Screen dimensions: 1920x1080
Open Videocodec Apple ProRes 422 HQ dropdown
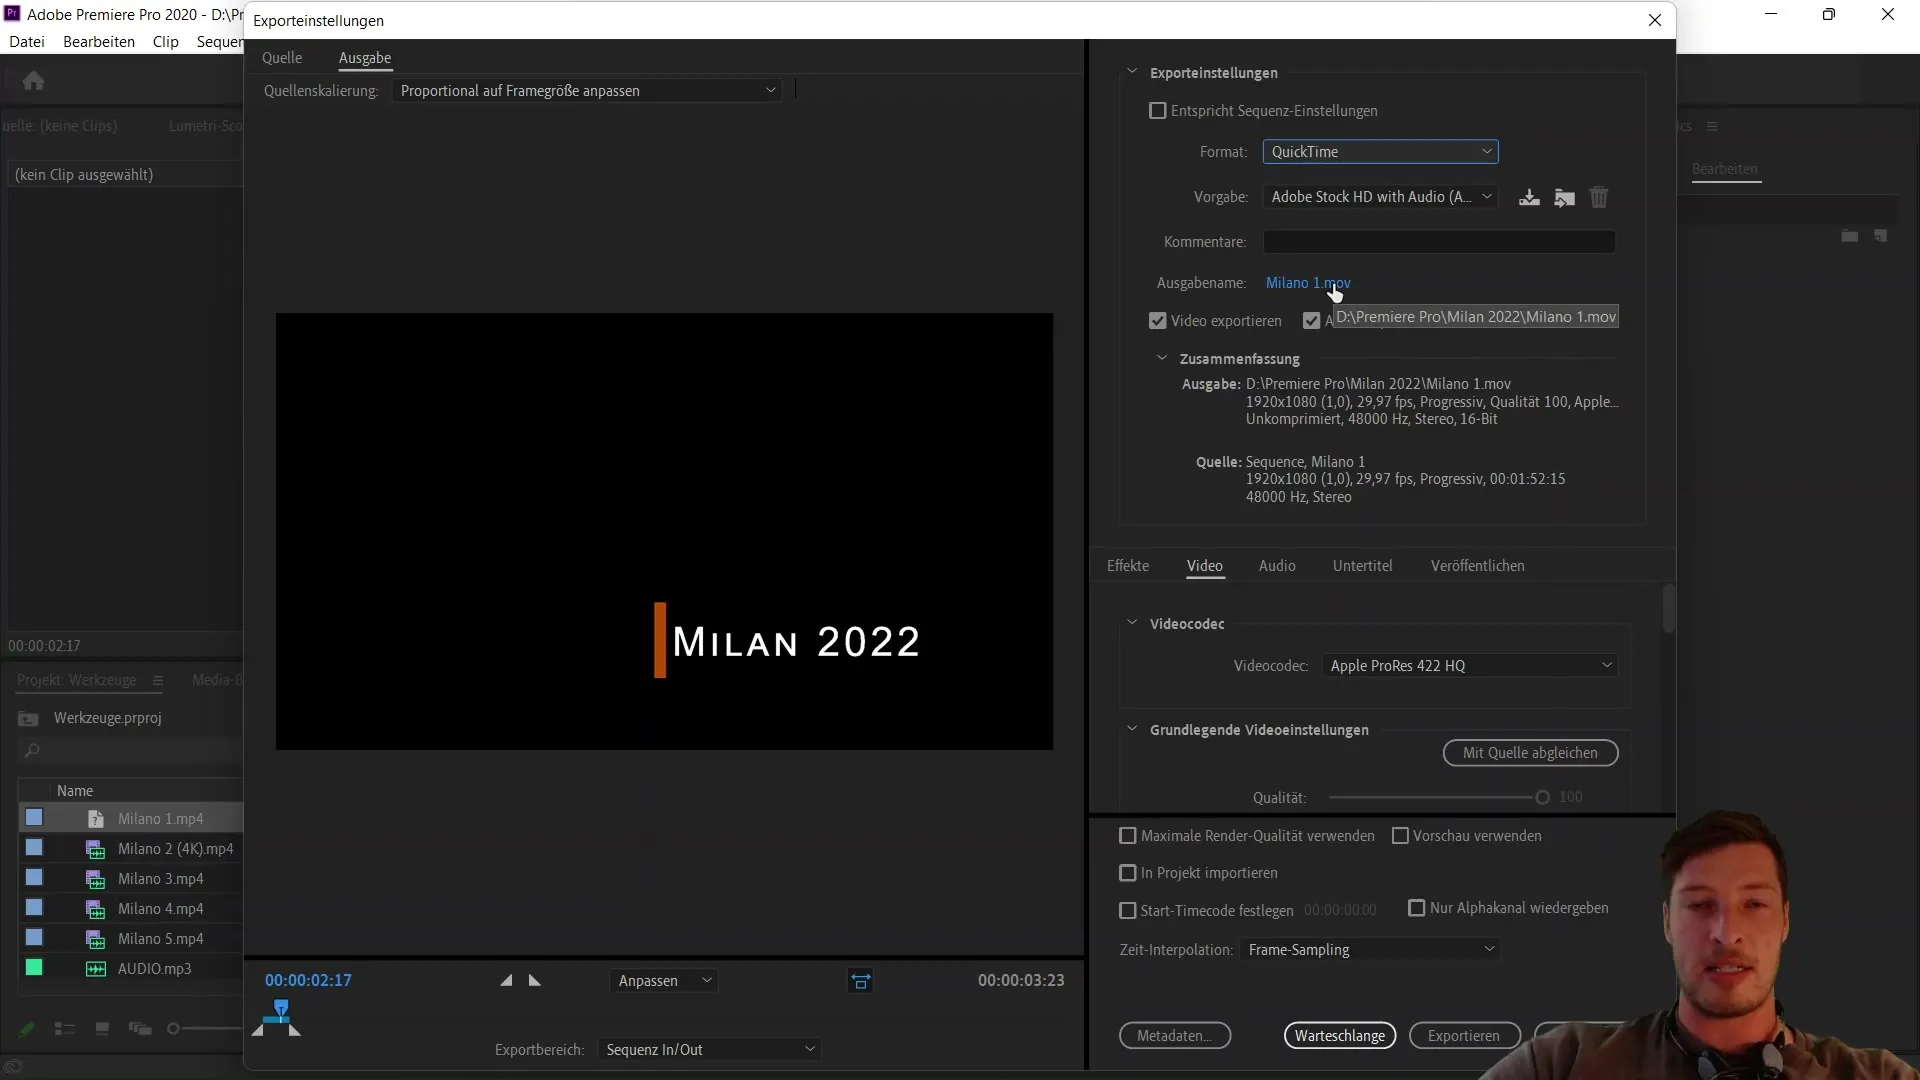pos(1470,666)
